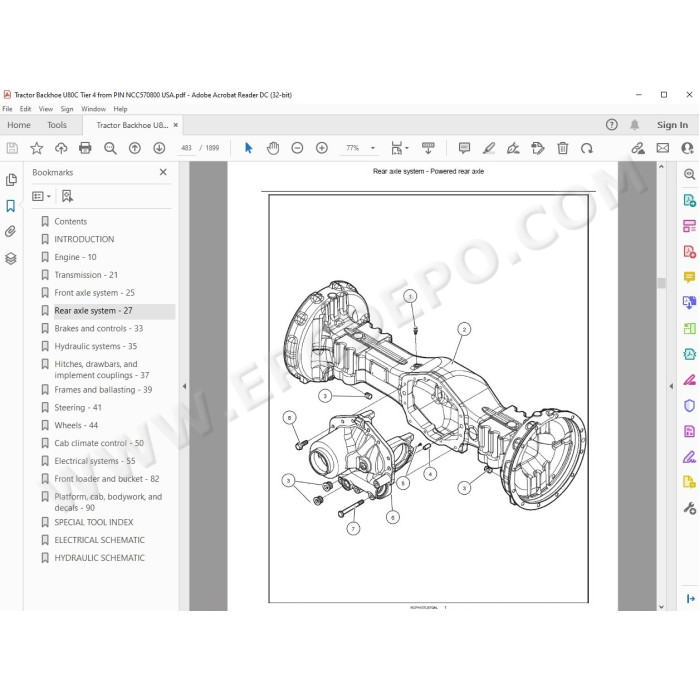Open the File menu
Image resolution: width=700 pixels, height=700 pixels.
pyautogui.click(x=7, y=109)
